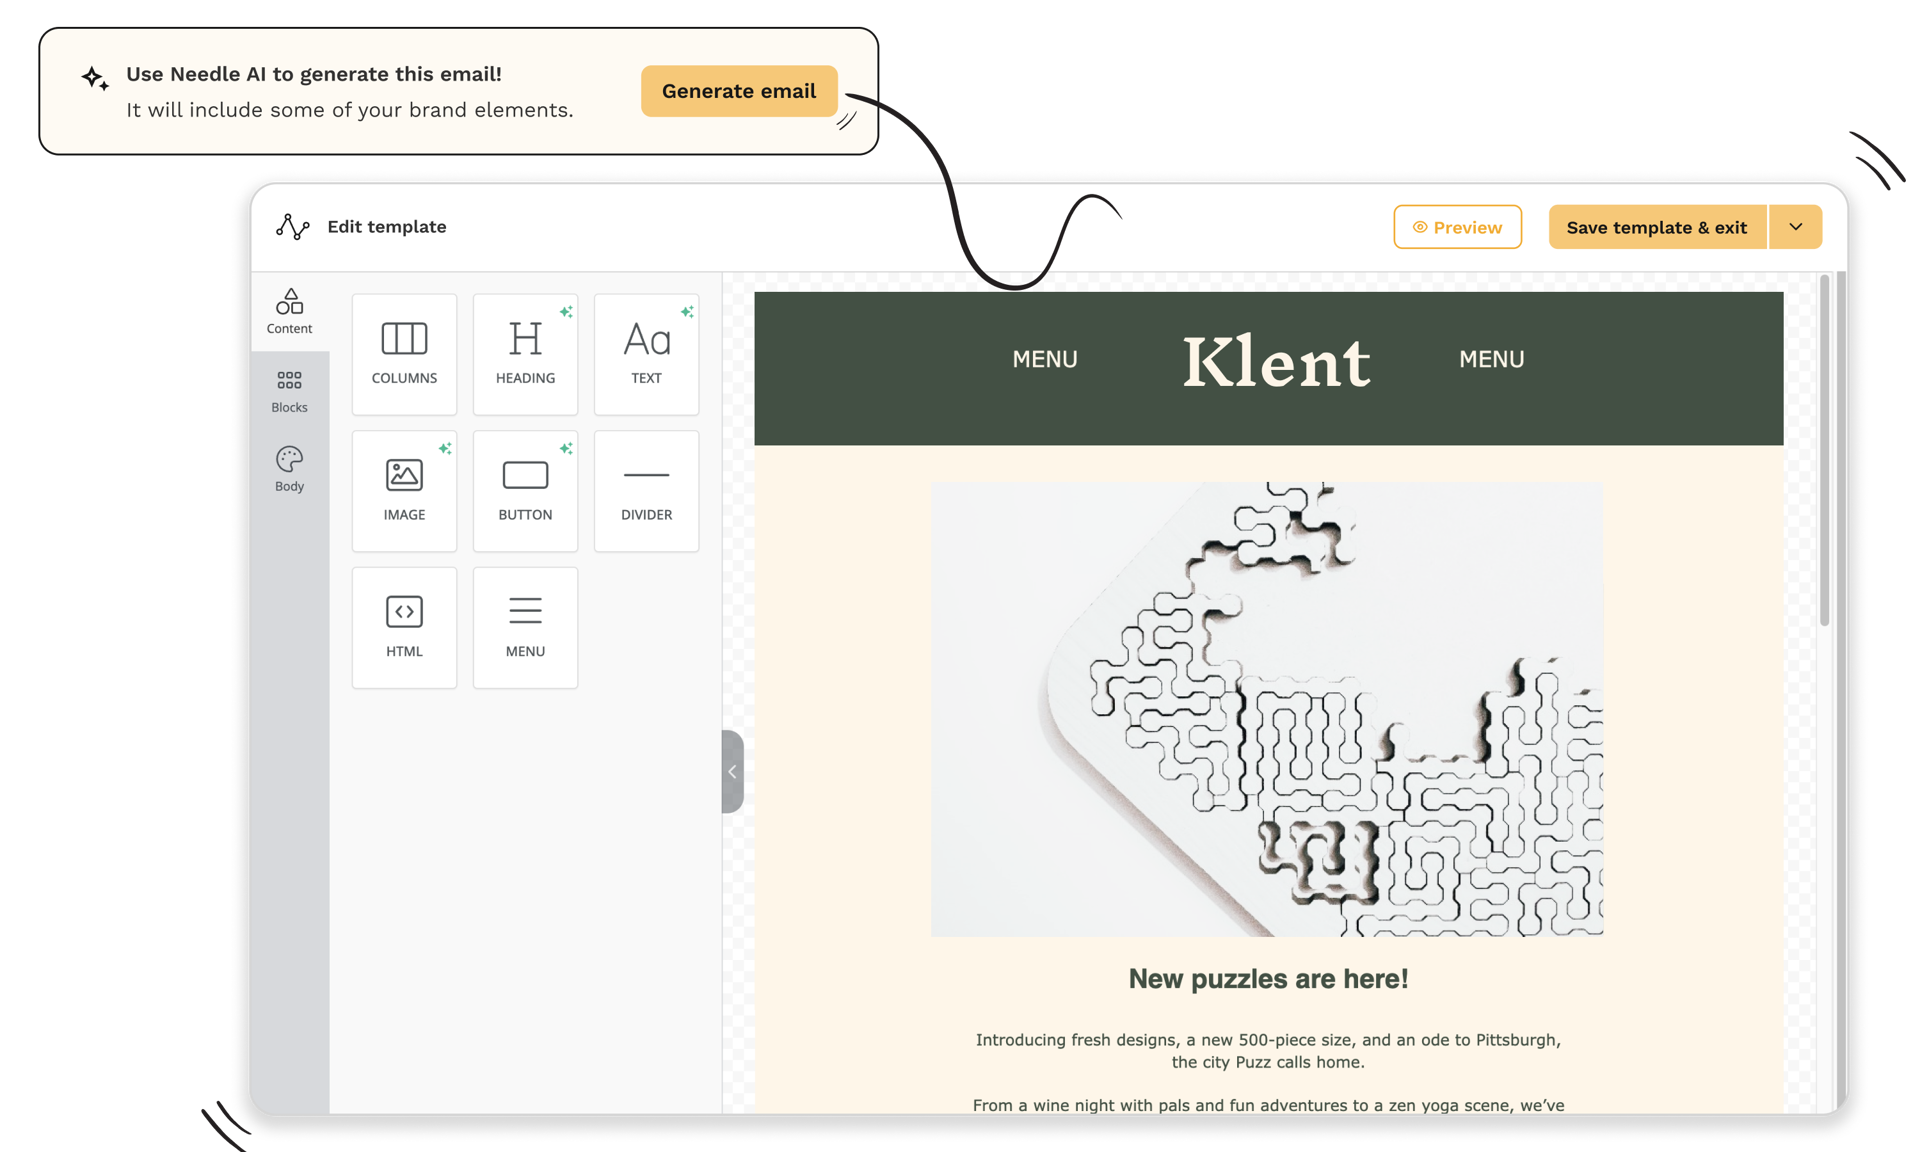The width and height of the screenshot is (1920, 1152).
Task: Add a Text content block
Action: [x=646, y=354]
